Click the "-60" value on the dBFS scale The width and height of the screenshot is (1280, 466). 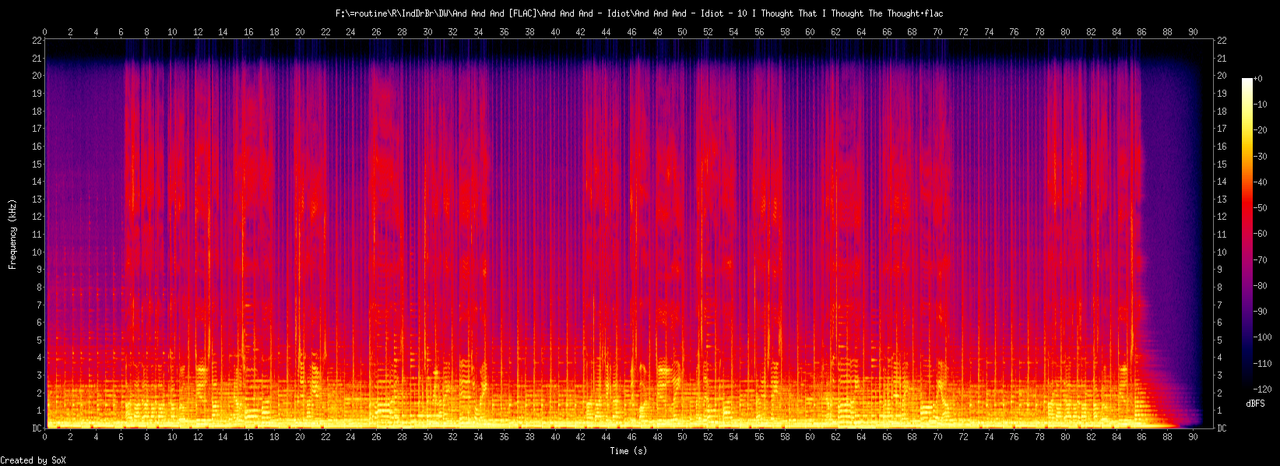pyautogui.click(x=1261, y=234)
